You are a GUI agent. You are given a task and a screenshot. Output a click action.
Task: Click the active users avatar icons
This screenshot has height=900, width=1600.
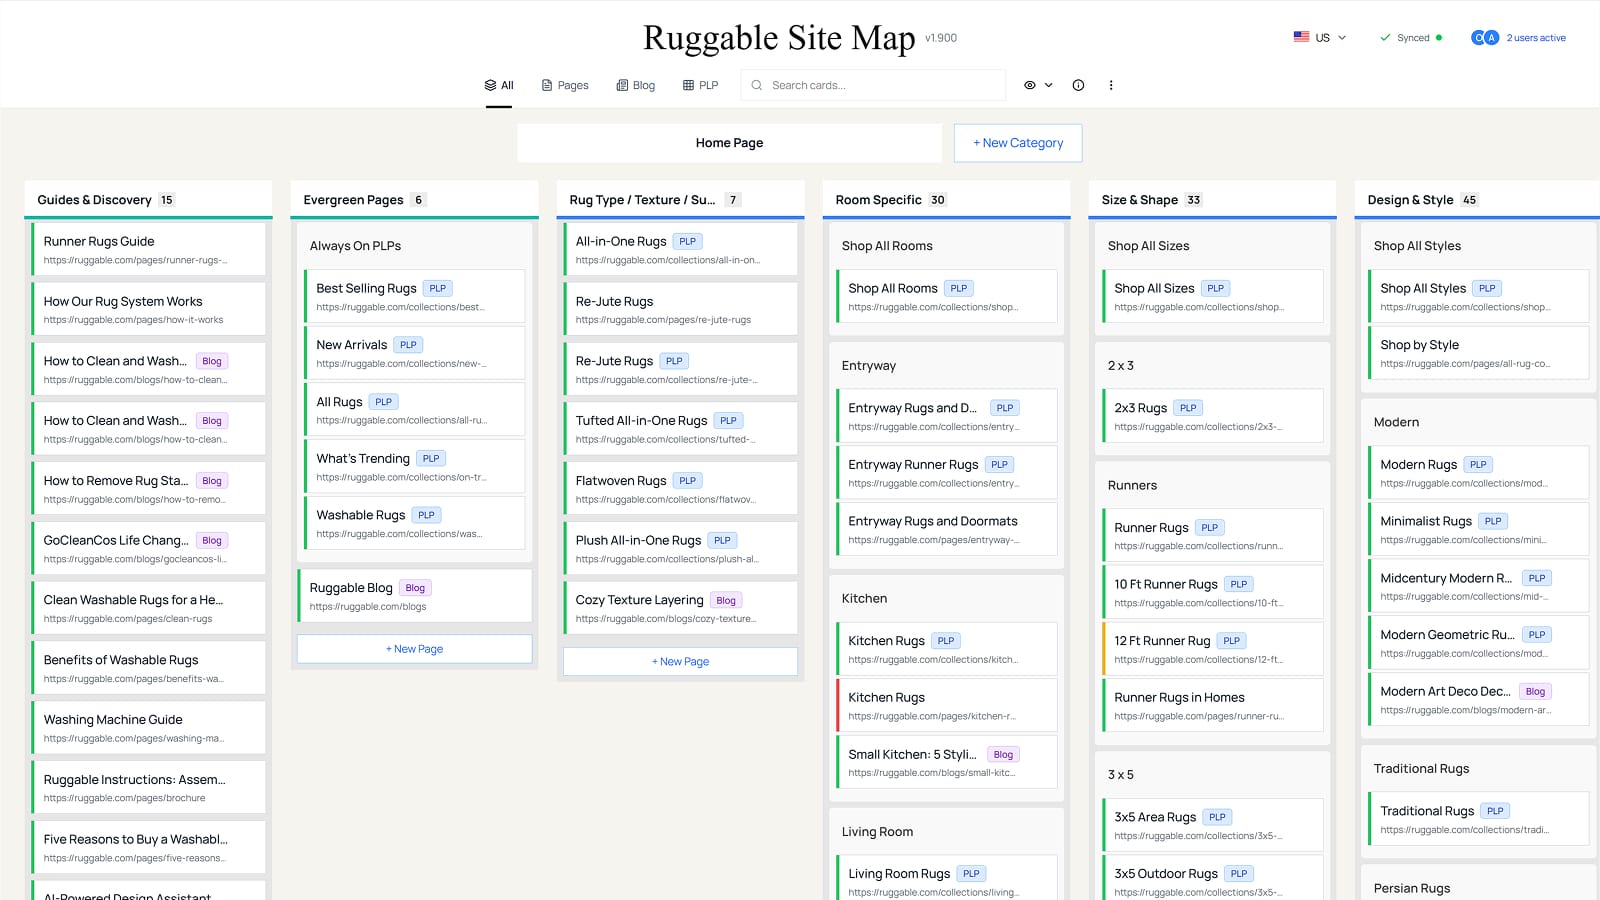[1484, 38]
